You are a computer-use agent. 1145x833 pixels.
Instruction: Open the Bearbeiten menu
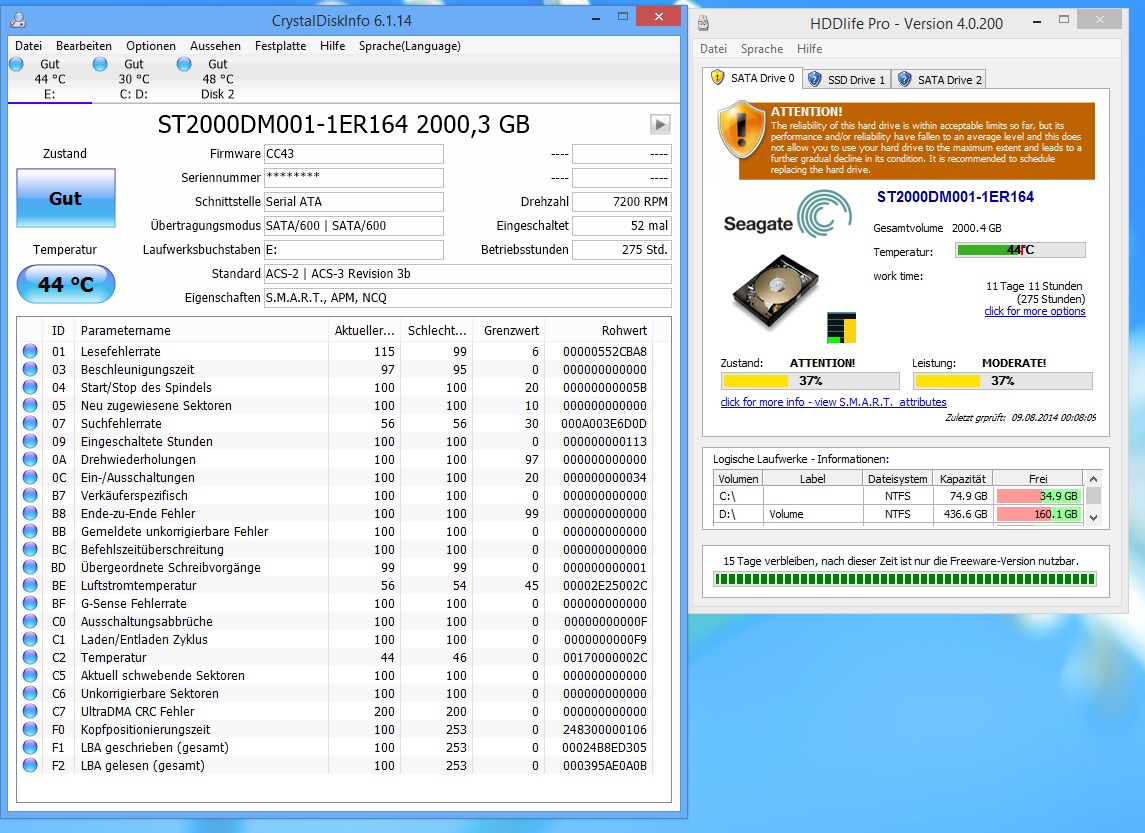(x=84, y=46)
